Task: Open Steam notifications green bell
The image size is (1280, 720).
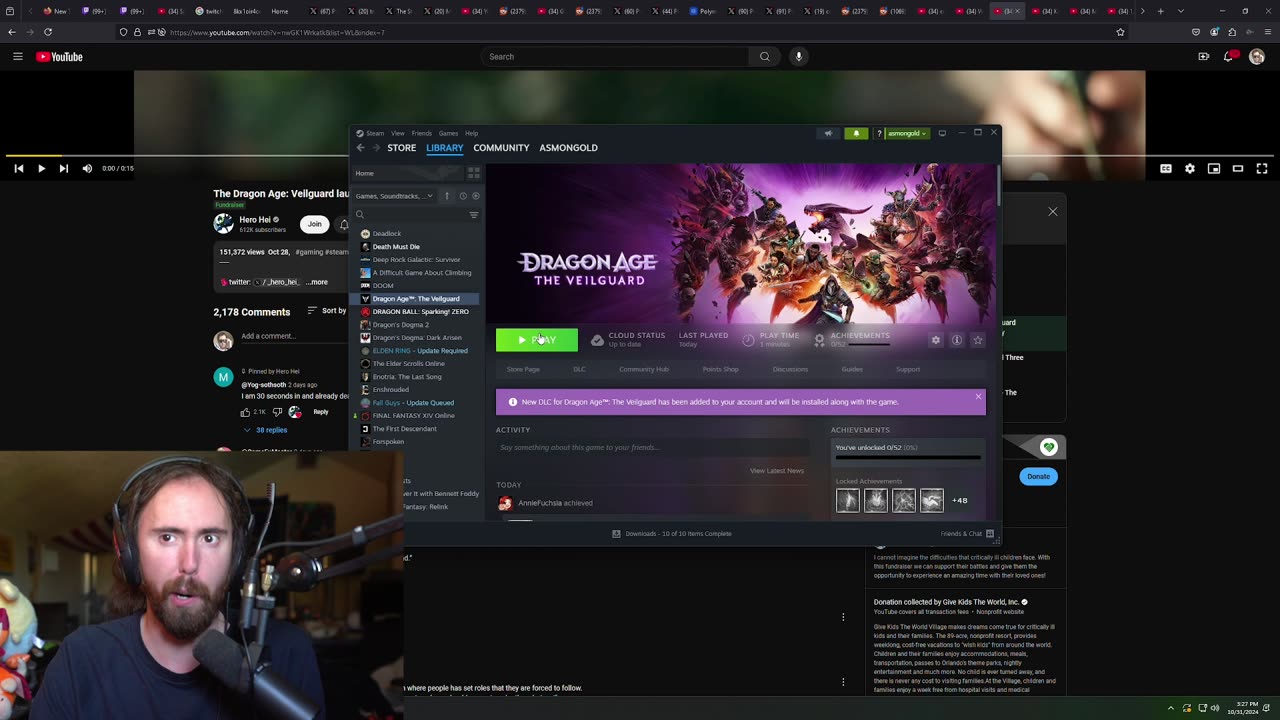Action: 856,133
